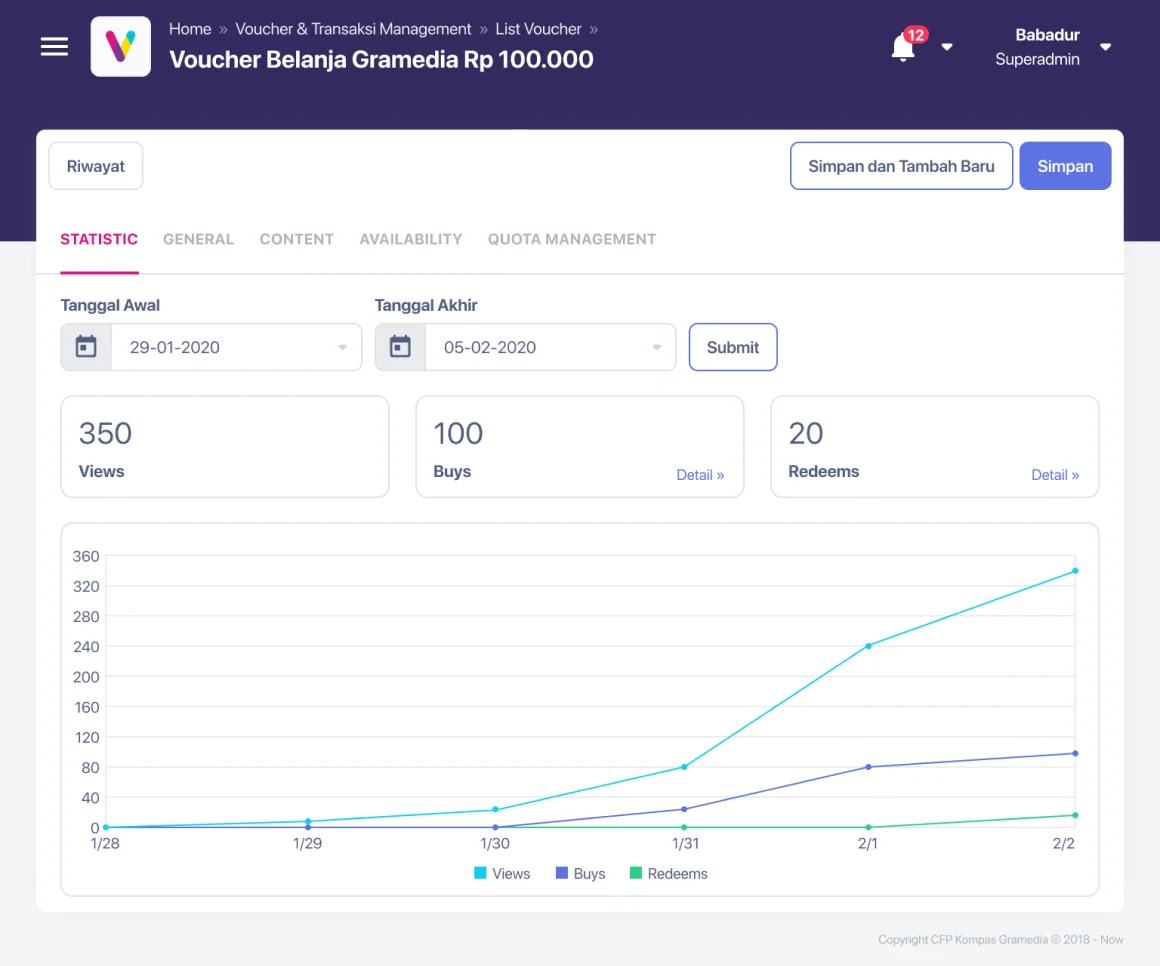Switch to the CONTENT tab
The height and width of the screenshot is (966, 1160).
click(297, 240)
